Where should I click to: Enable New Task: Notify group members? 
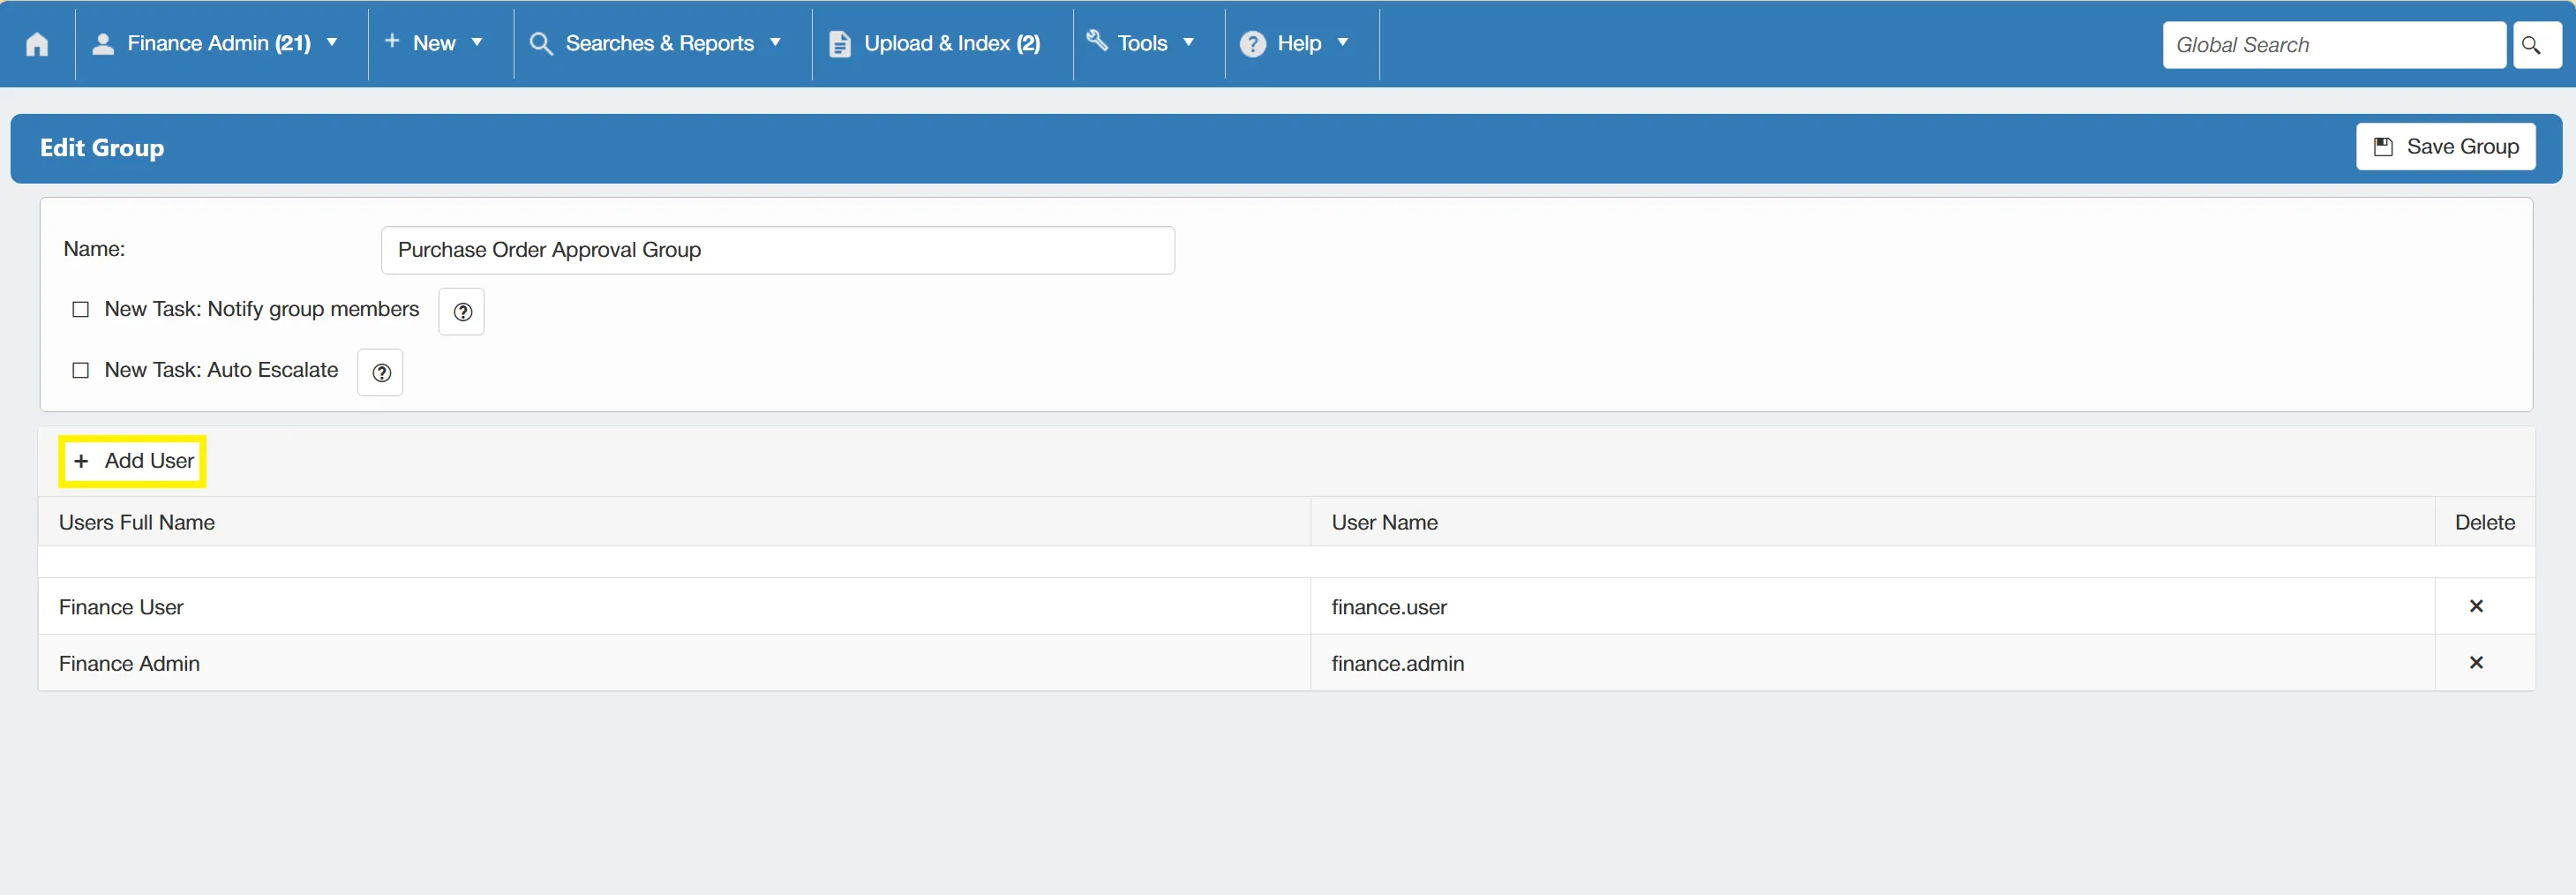click(81, 310)
